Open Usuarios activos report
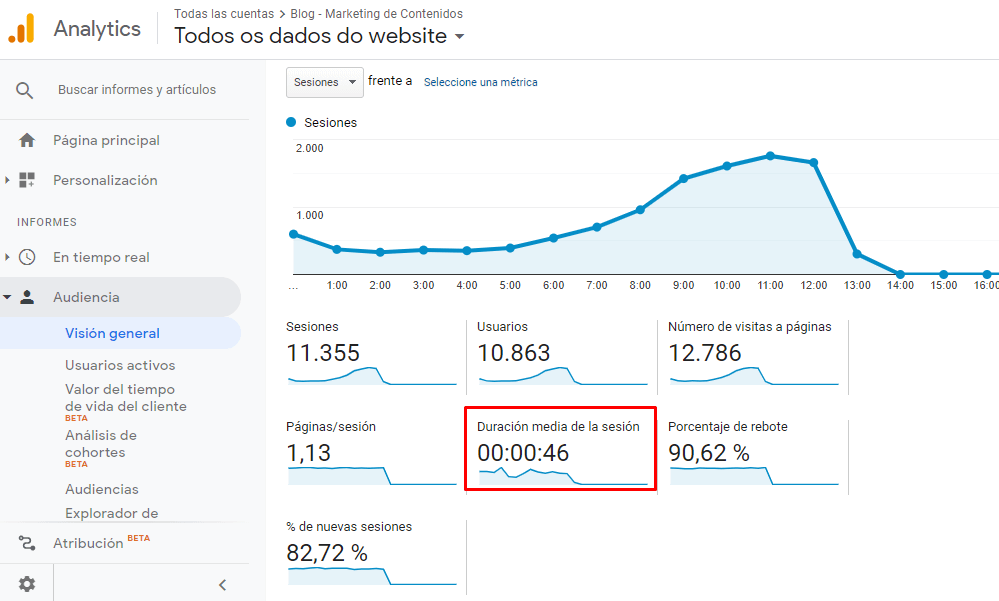This screenshot has height=601, width=999. 120,365
